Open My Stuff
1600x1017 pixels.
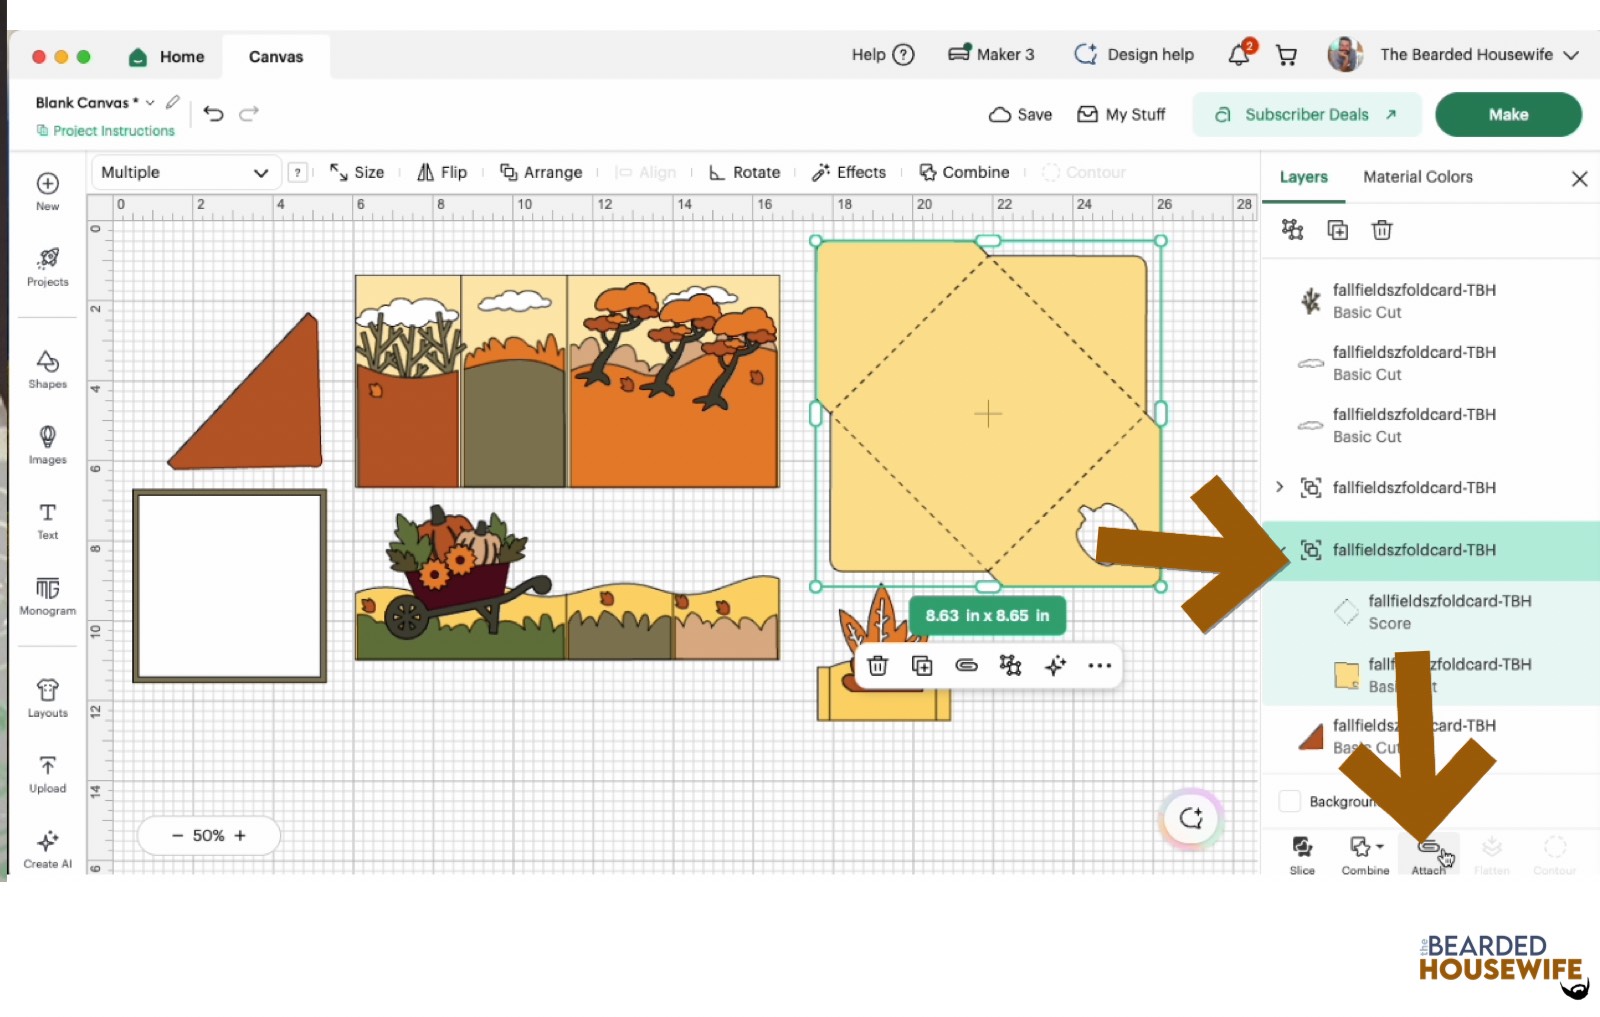(x=1121, y=114)
